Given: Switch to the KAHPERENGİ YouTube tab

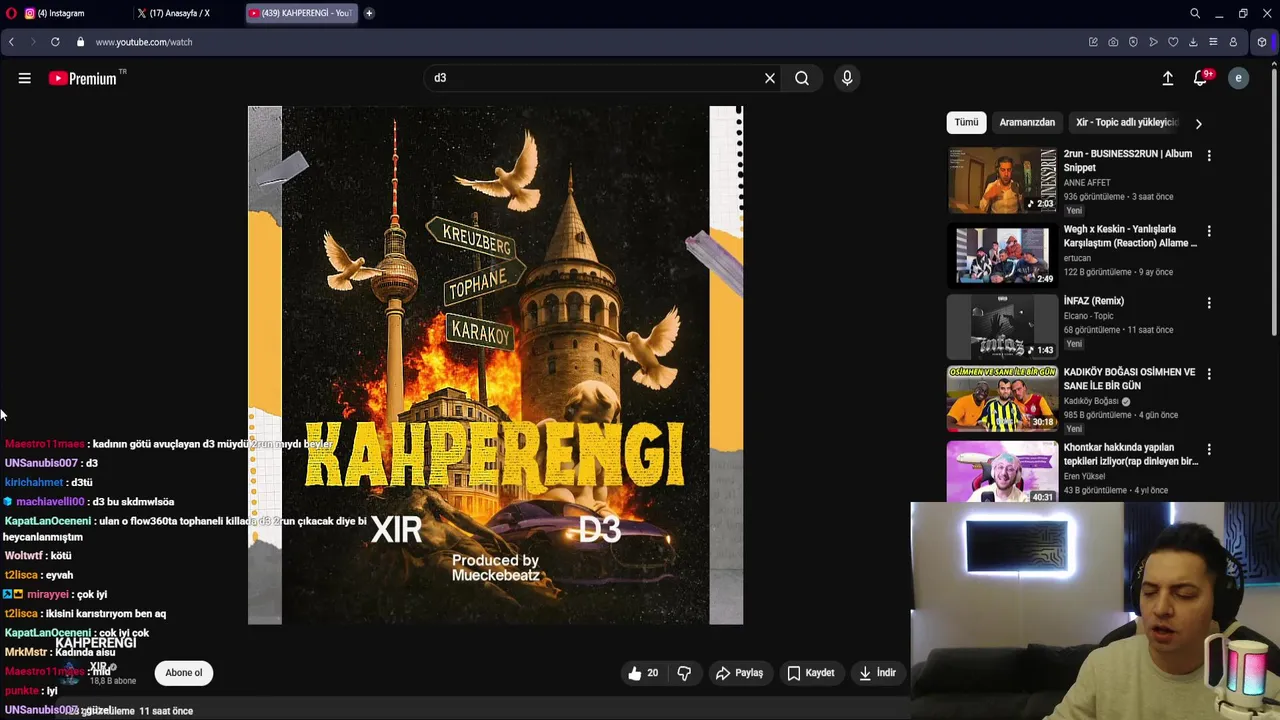Looking at the screenshot, I should pyautogui.click(x=300, y=13).
